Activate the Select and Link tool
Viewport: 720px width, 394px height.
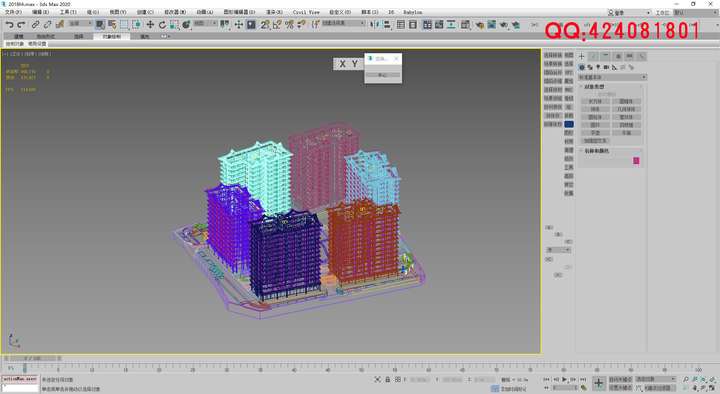tap(35, 24)
